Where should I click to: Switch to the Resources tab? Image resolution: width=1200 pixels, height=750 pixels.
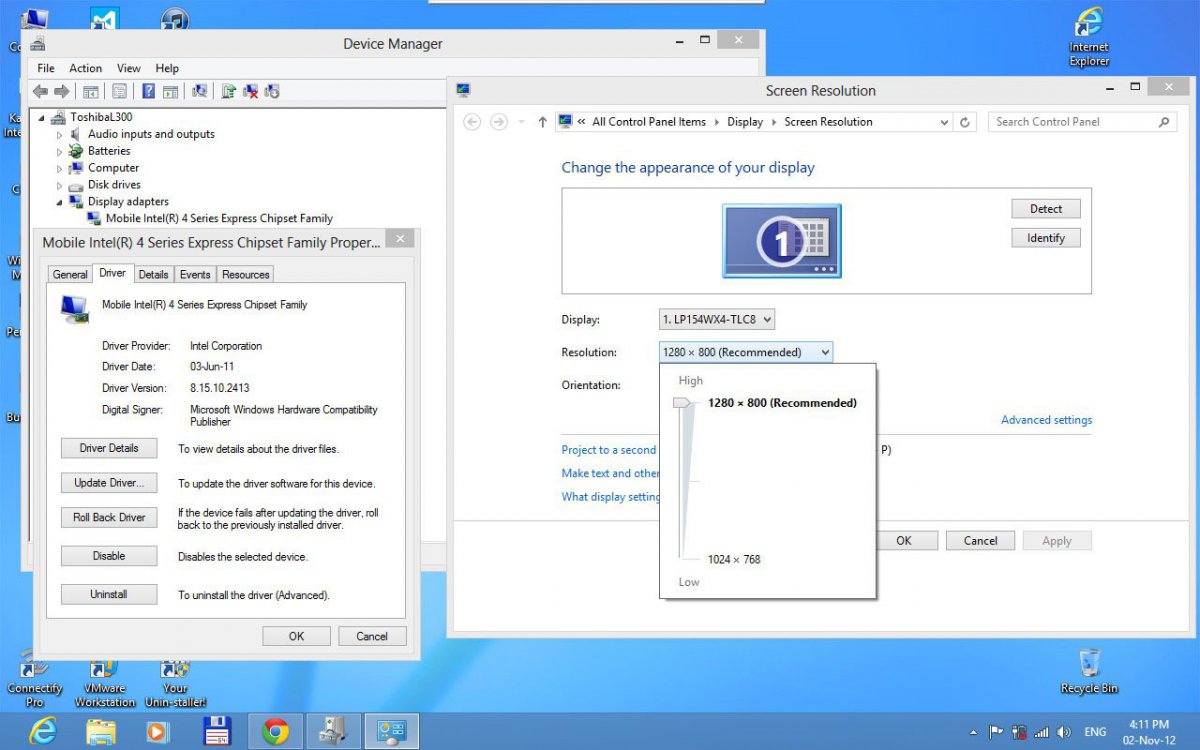pyautogui.click(x=245, y=275)
